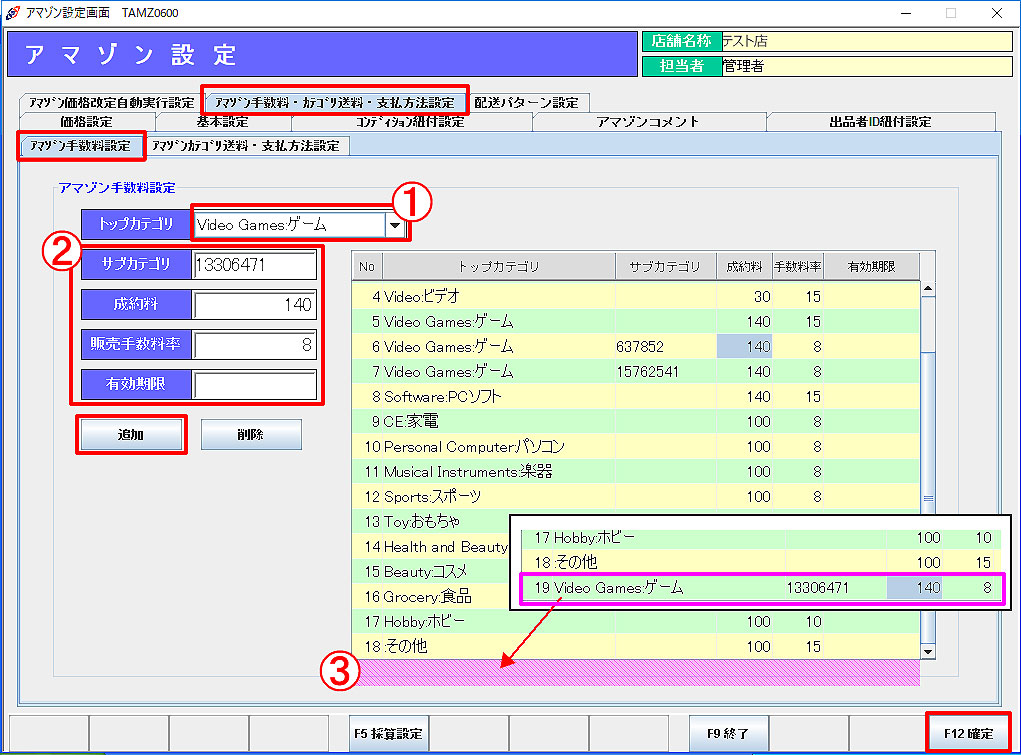Viewport: 1021px width, 755px height.
Task: Switch to アマゾン価格改定自動実行設定 tab
Action: (111, 103)
